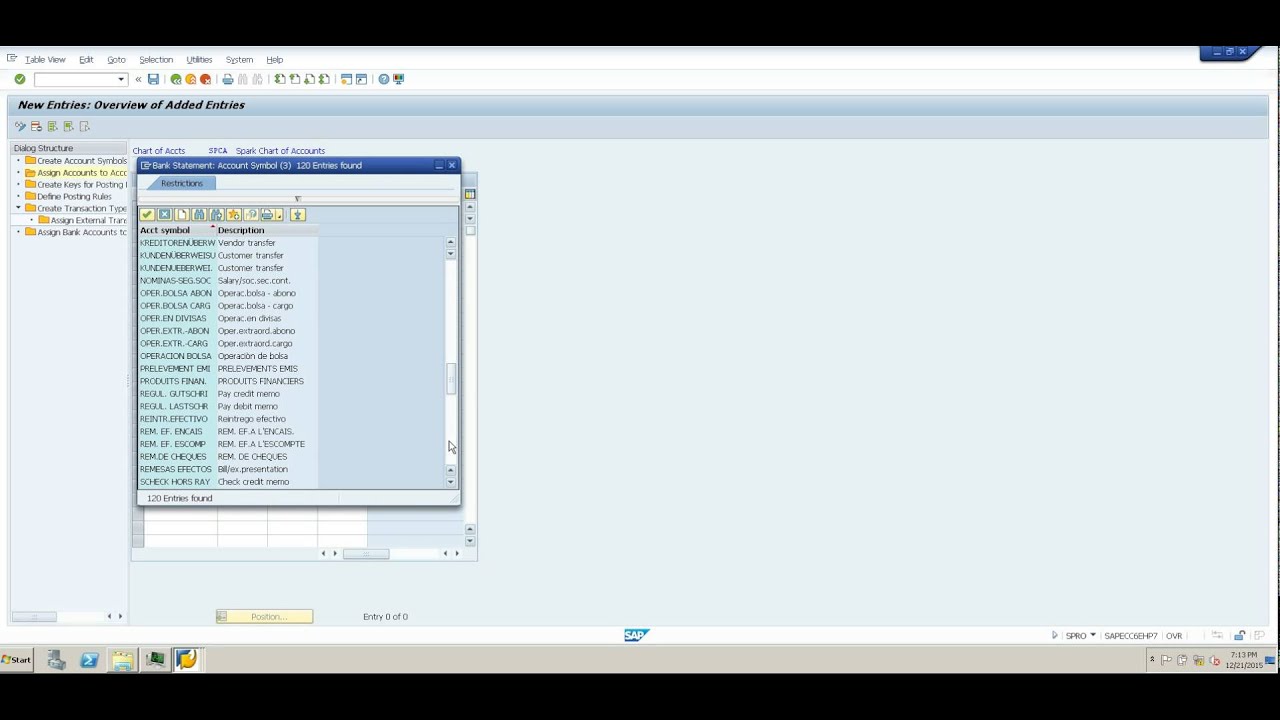Click the dialog pin/hold icon
Image resolution: width=1280 pixels, height=720 pixels.
[x=297, y=215]
